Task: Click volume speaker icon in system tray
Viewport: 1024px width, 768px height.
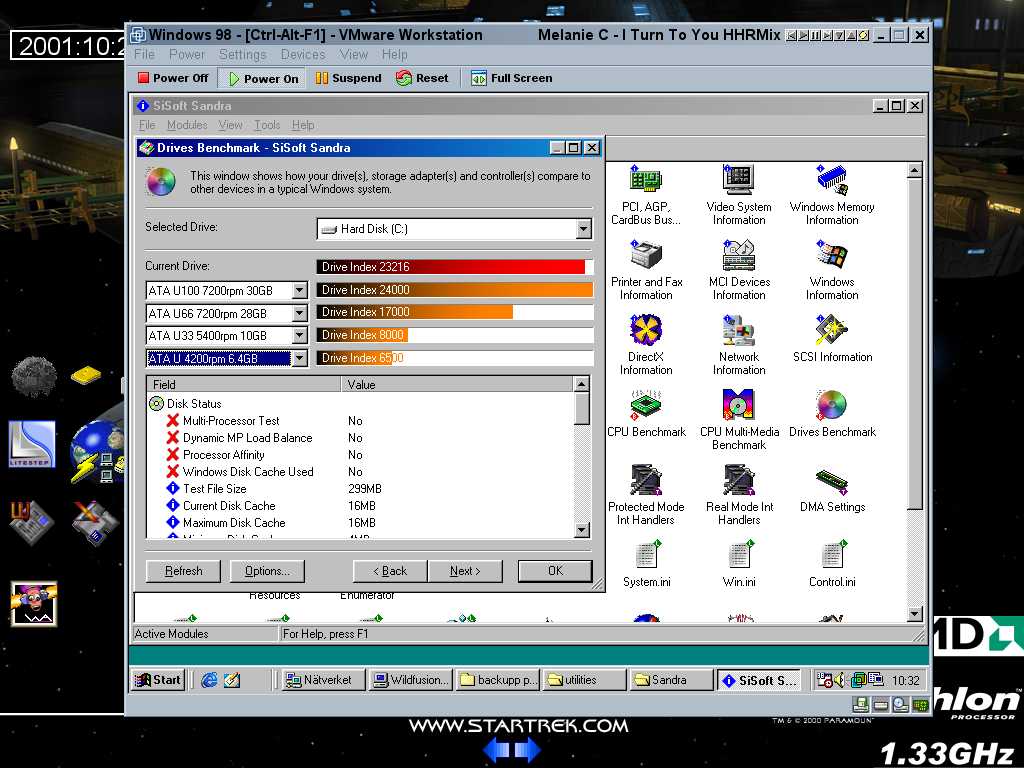Action: [839, 680]
